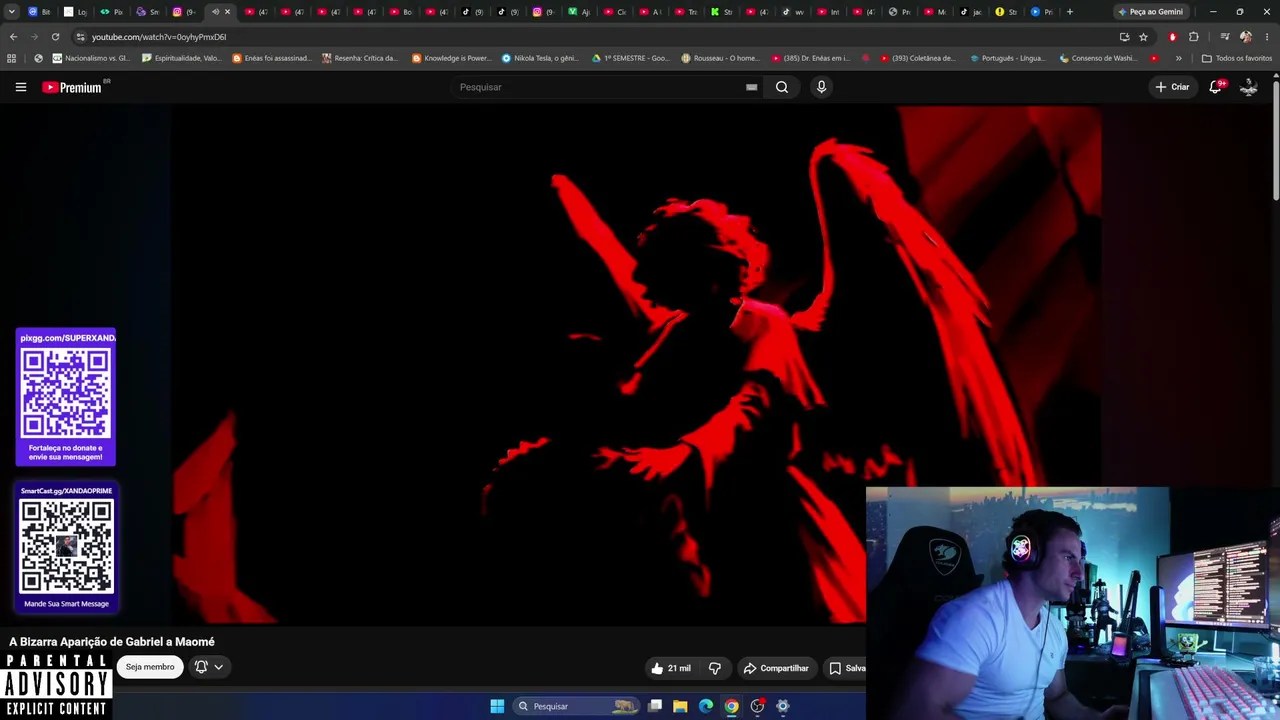Open the red shield extension icon
The image size is (1280, 720).
pos(1173,37)
